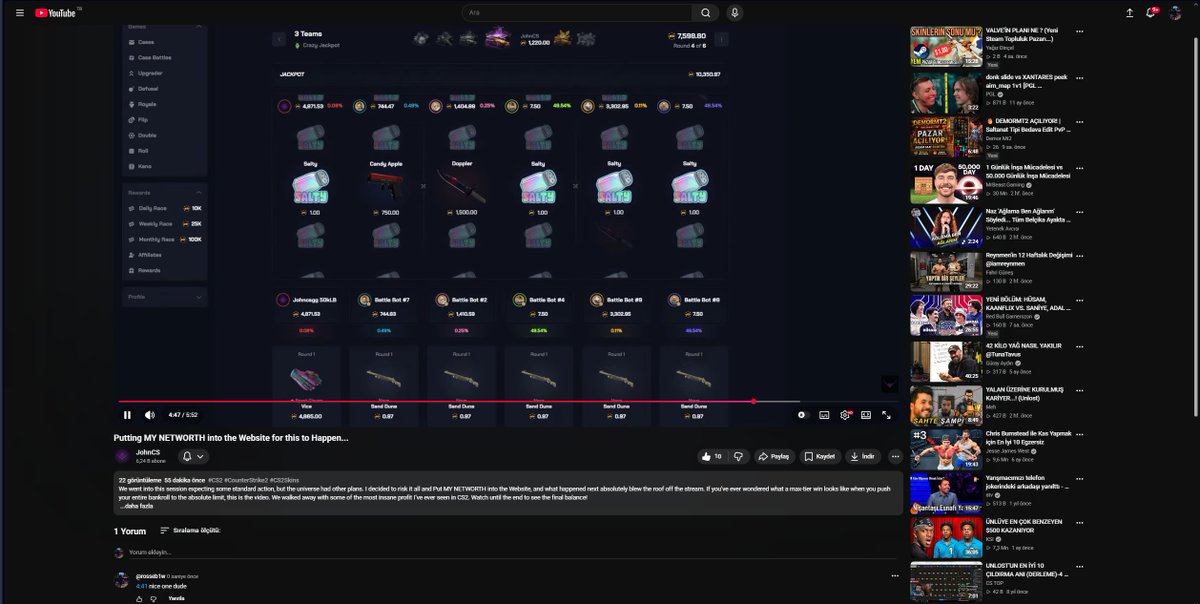This screenshot has width=1200, height=604.
Task: Open subscription notification bell dropdown
Action: [x=193, y=456]
